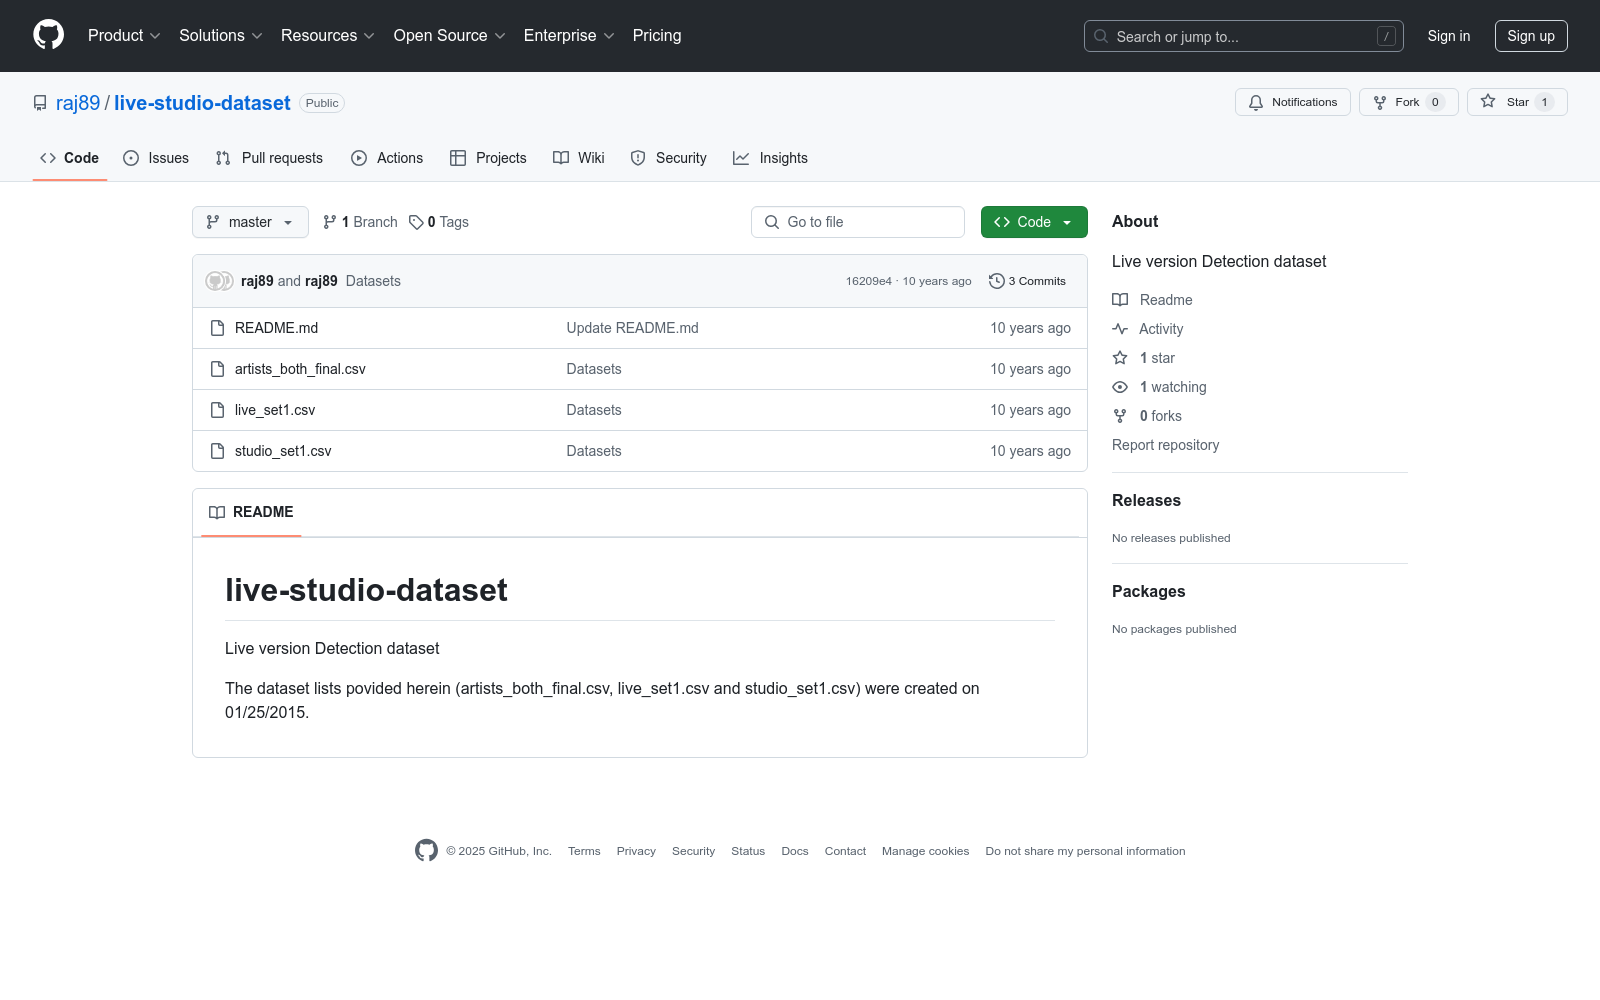Image resolution: width=1600 pixels, height=1000 pixels.
Task: Click the book icon beside README heading
Action: coord(217,512)
